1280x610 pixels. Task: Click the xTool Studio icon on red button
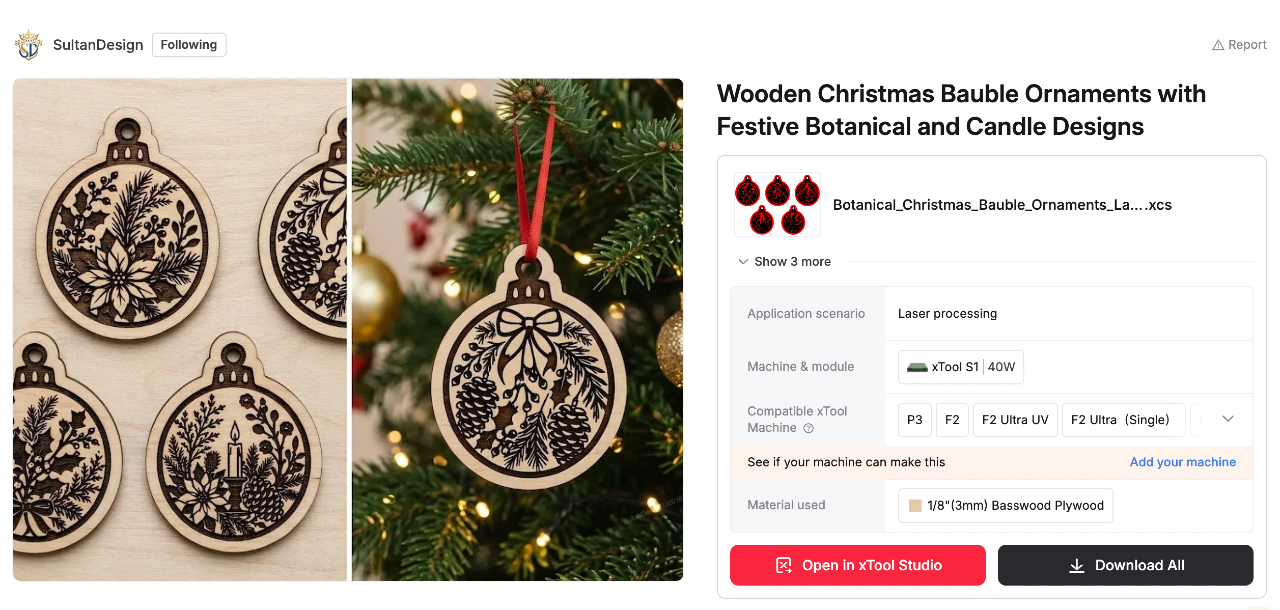click(x=784, y=566)
